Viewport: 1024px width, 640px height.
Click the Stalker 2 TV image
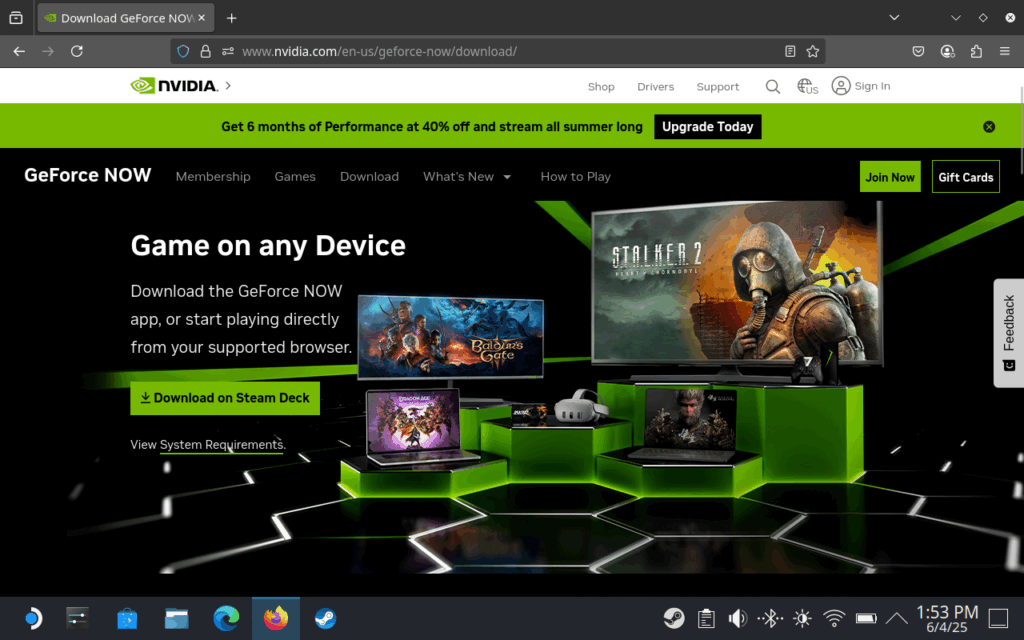[737, 283]
